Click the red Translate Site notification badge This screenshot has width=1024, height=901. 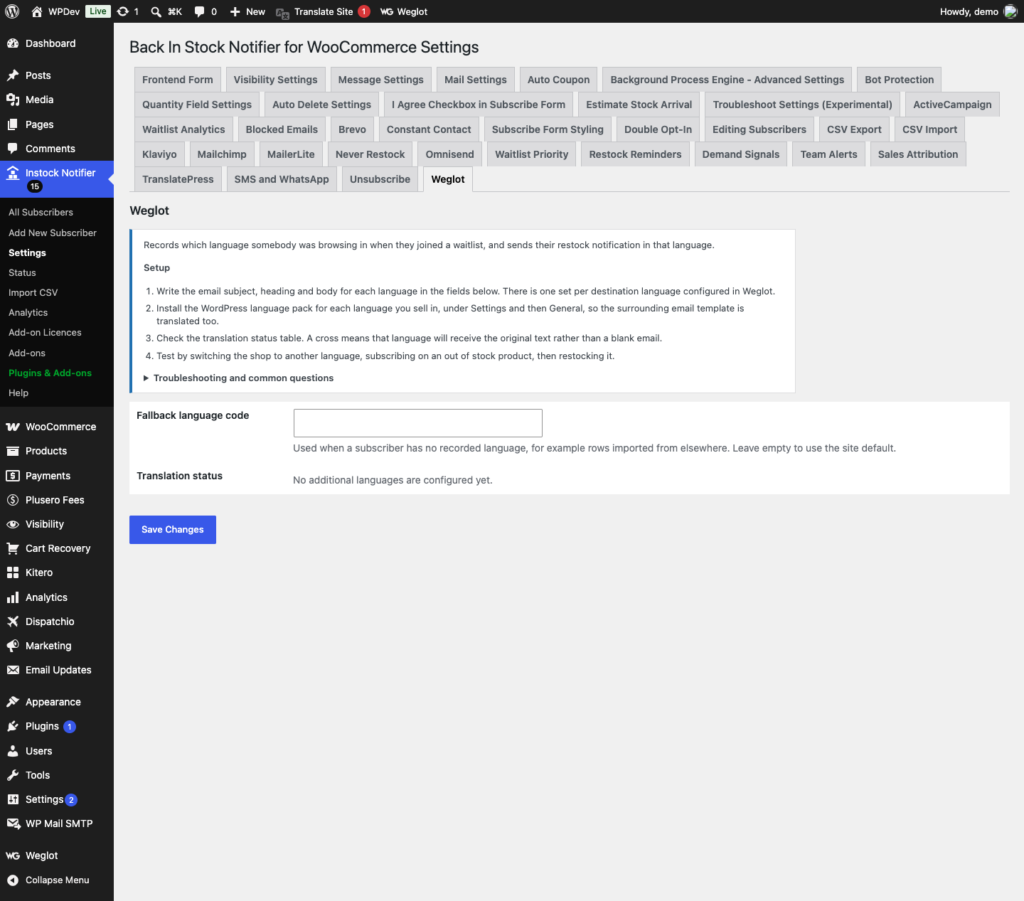364,12
